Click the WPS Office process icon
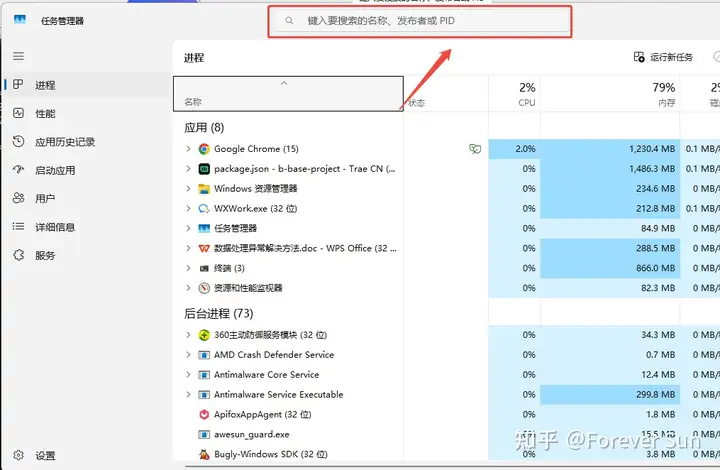The height and width of the screenshot is (470, 720). pos(204,248)
